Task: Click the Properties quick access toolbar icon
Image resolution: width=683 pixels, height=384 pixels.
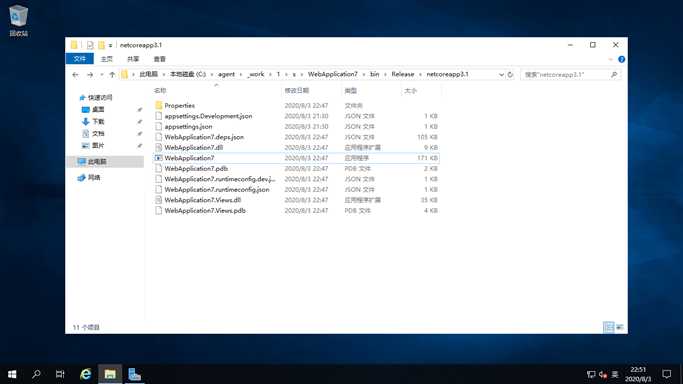Action: tap(90, 45)
